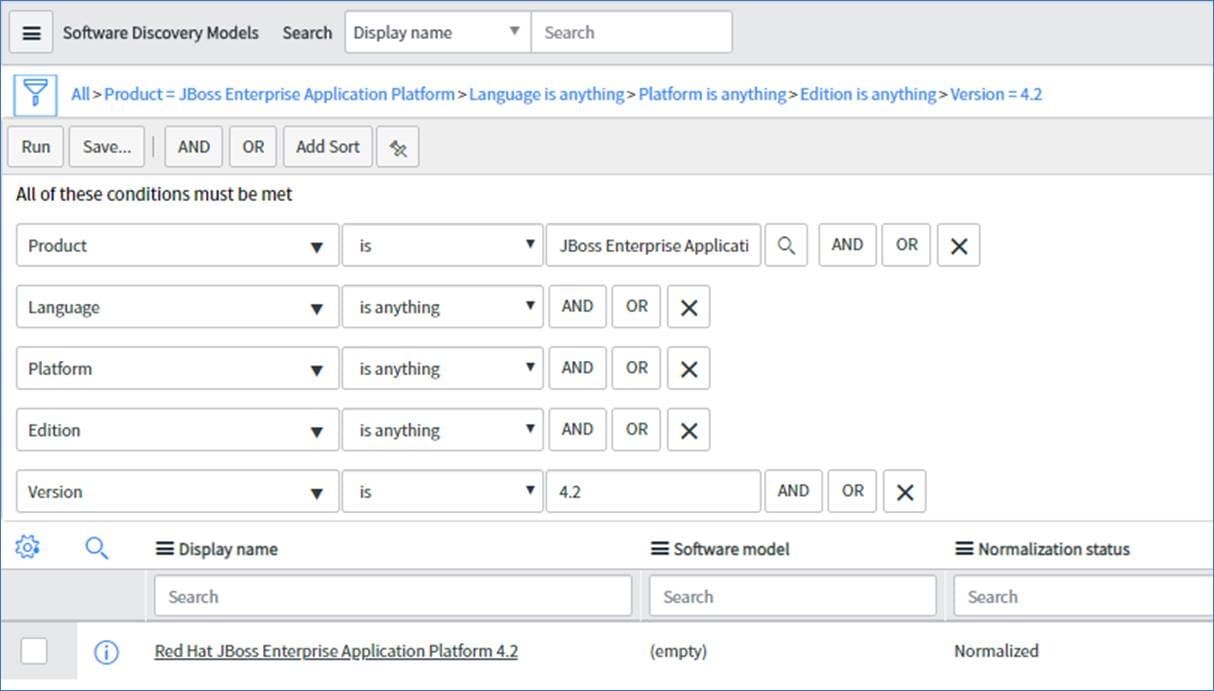Expand the Product field selector dropdown
Image resolution: width=1214 pixels, height=691 pixels.
176,245
